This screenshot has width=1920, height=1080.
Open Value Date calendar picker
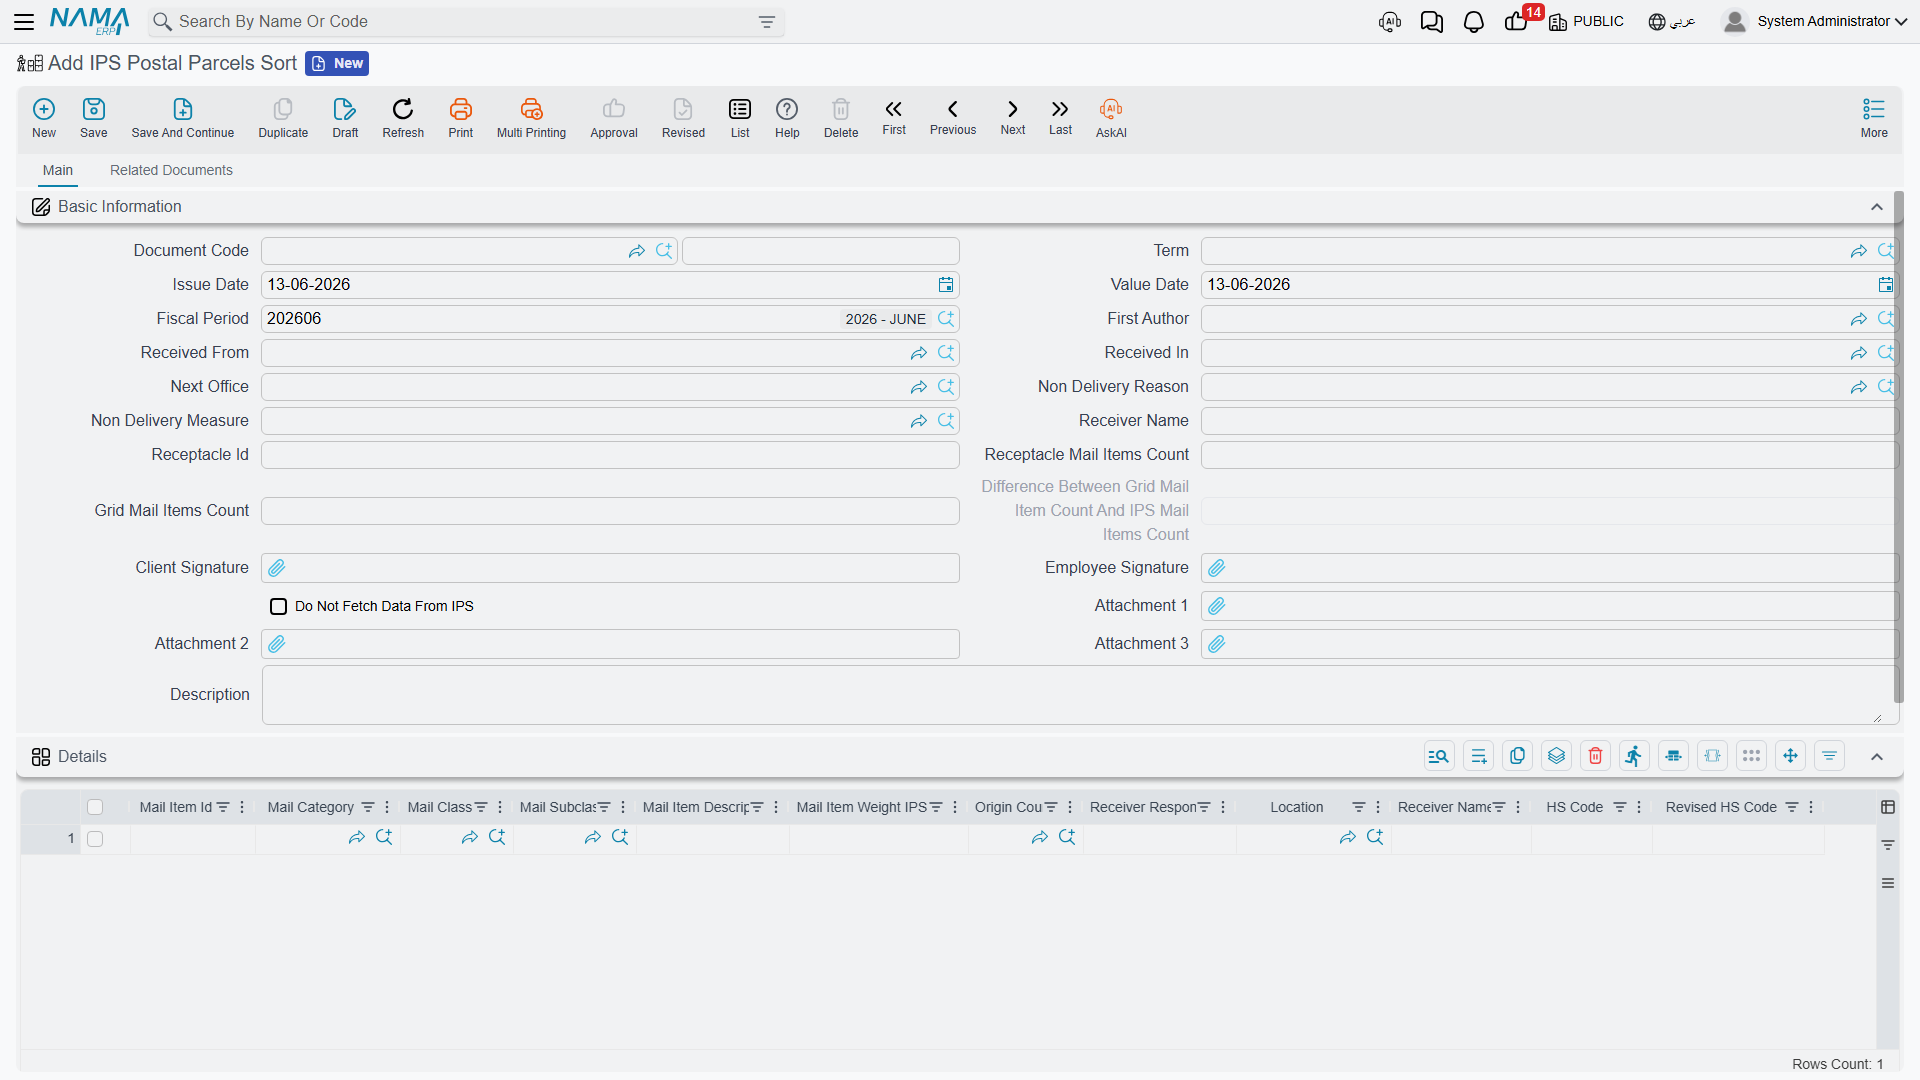[x=1886, y=285]
